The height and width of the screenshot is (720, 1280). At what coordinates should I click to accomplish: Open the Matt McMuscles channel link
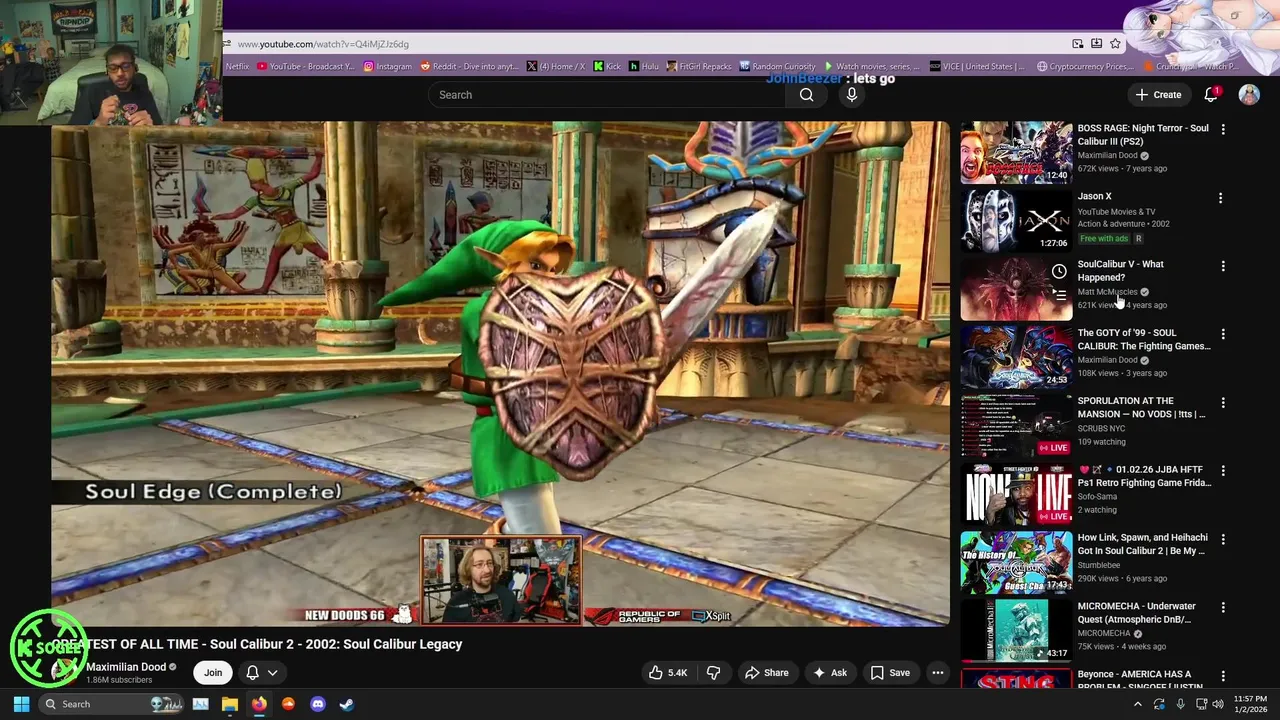[x=1107, y=292]
